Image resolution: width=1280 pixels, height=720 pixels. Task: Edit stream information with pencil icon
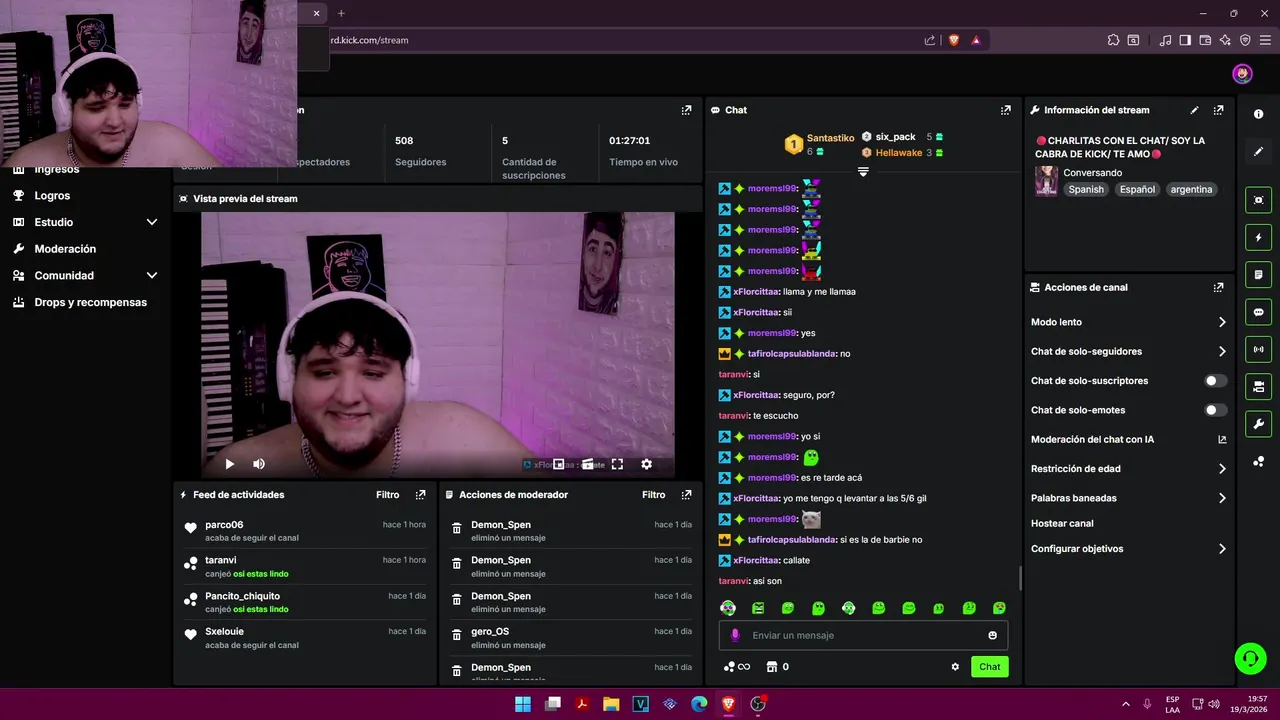coord(1194,110)
